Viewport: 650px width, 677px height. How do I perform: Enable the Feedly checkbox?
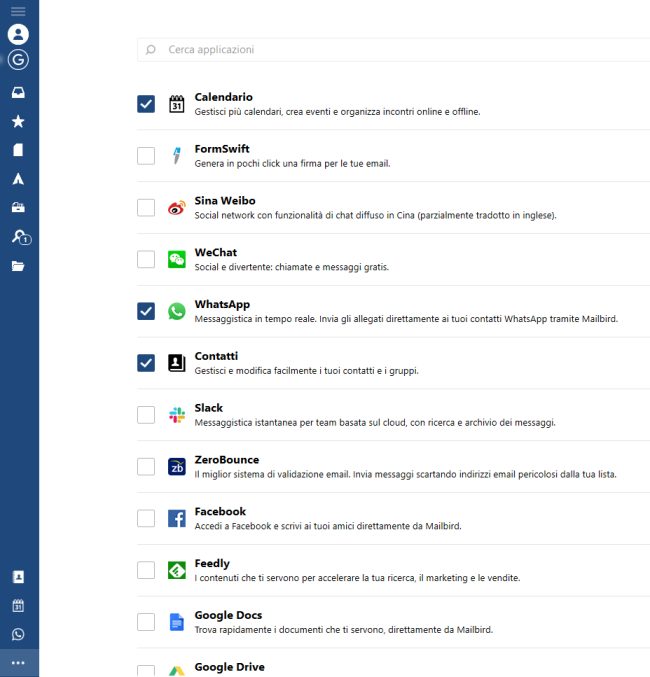[146, 570]
